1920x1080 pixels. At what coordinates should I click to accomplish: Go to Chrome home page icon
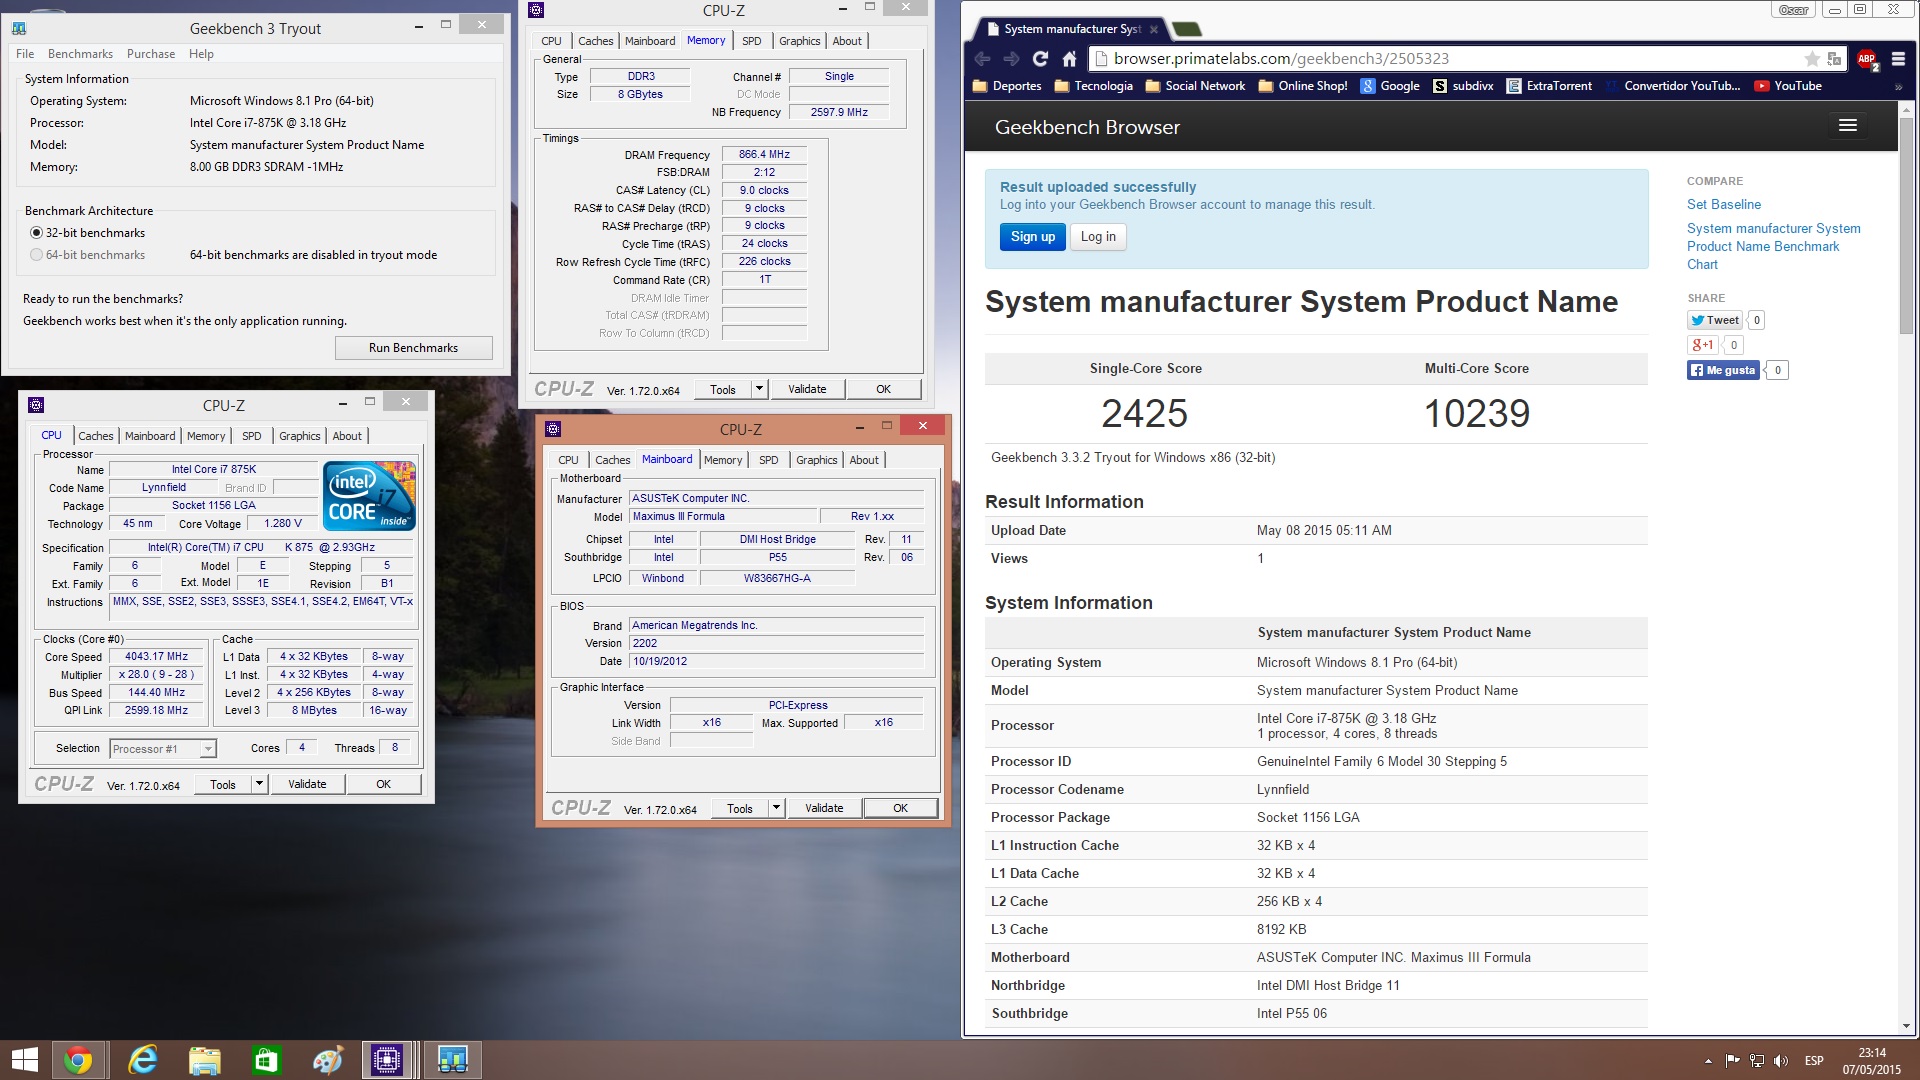pos(1069,59)
